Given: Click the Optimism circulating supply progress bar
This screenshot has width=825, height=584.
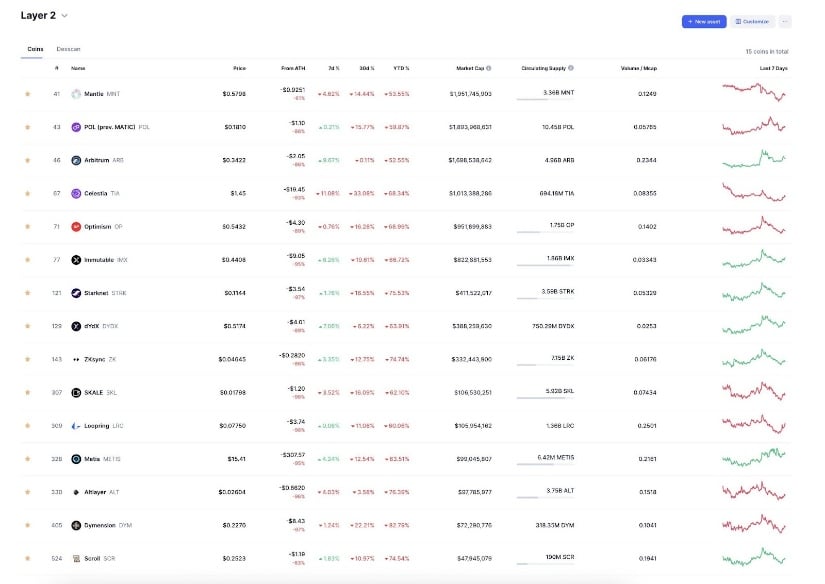Looking at the screenshot, I should [545, 232].
